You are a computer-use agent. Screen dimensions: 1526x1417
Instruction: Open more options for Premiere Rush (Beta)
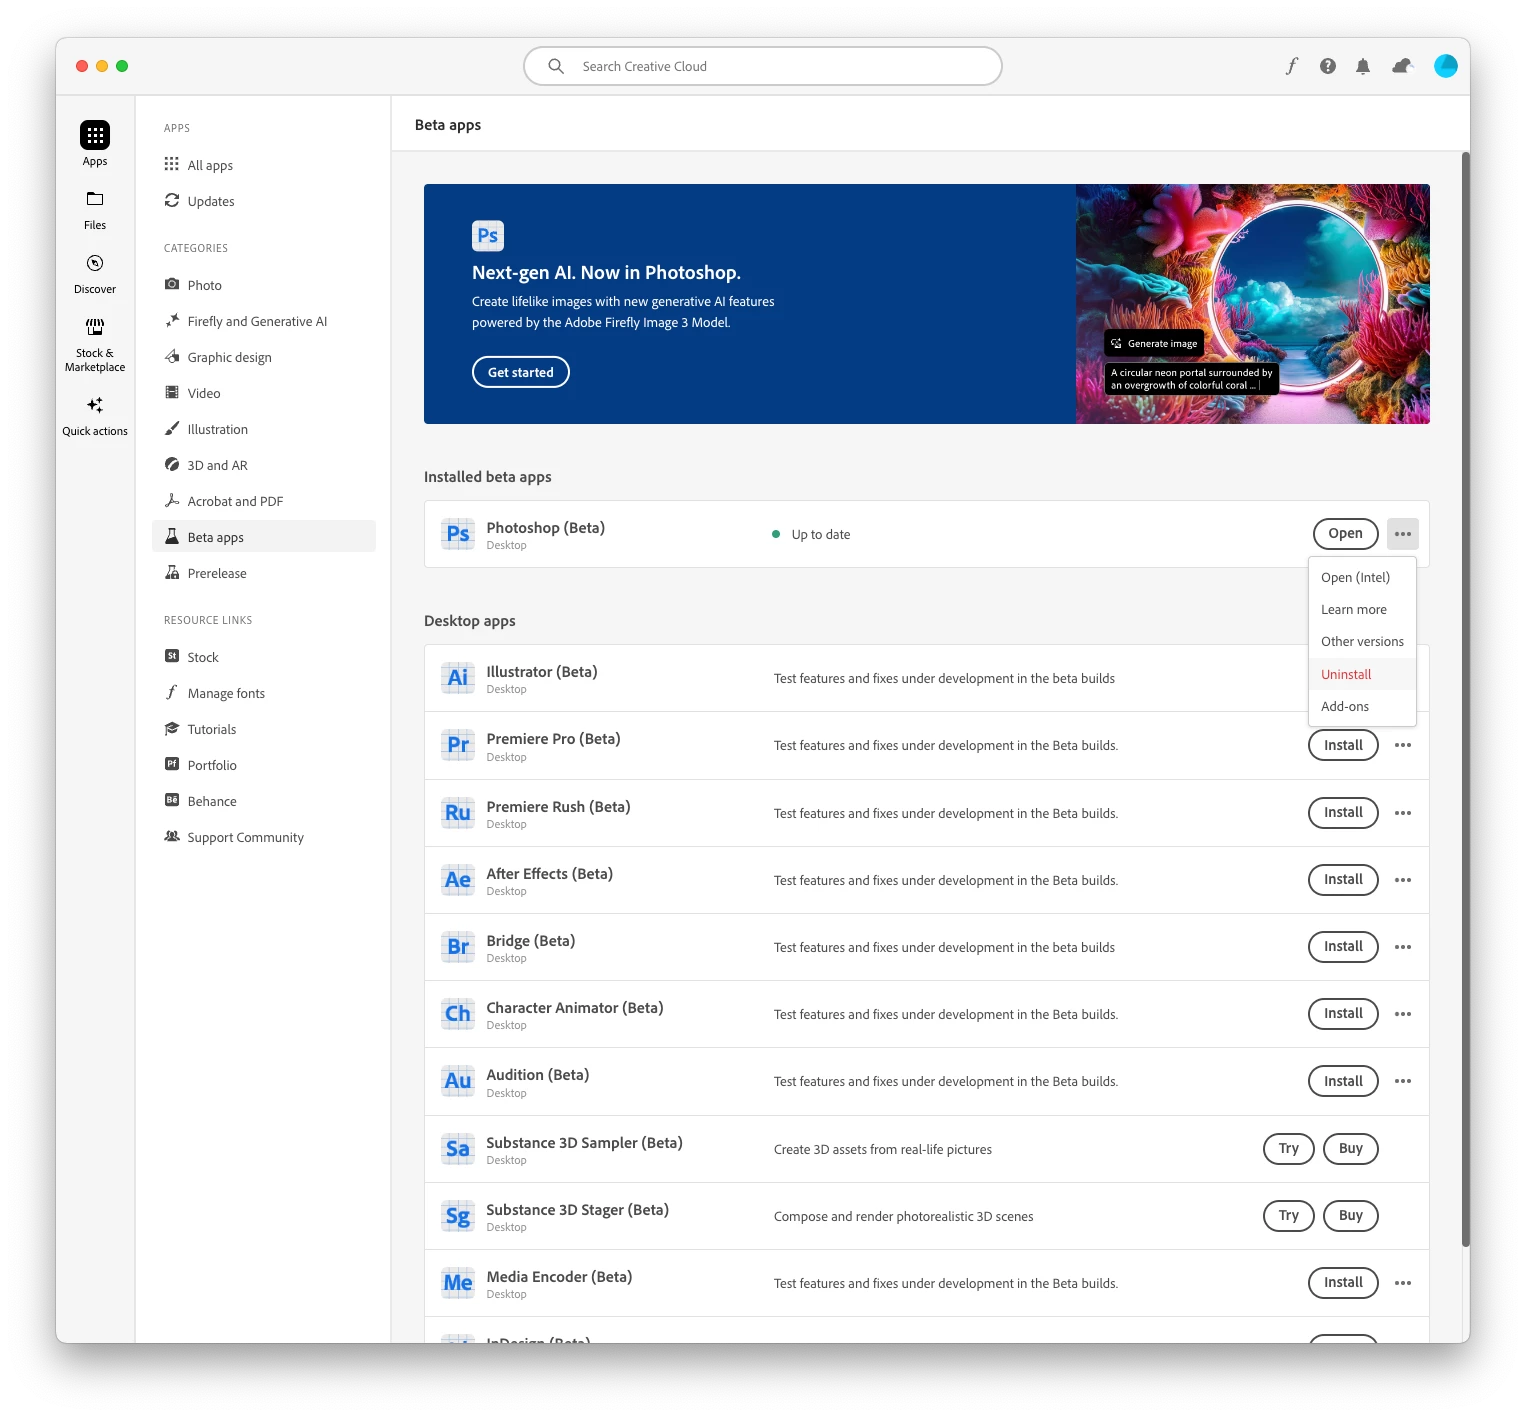point(1403,813)
